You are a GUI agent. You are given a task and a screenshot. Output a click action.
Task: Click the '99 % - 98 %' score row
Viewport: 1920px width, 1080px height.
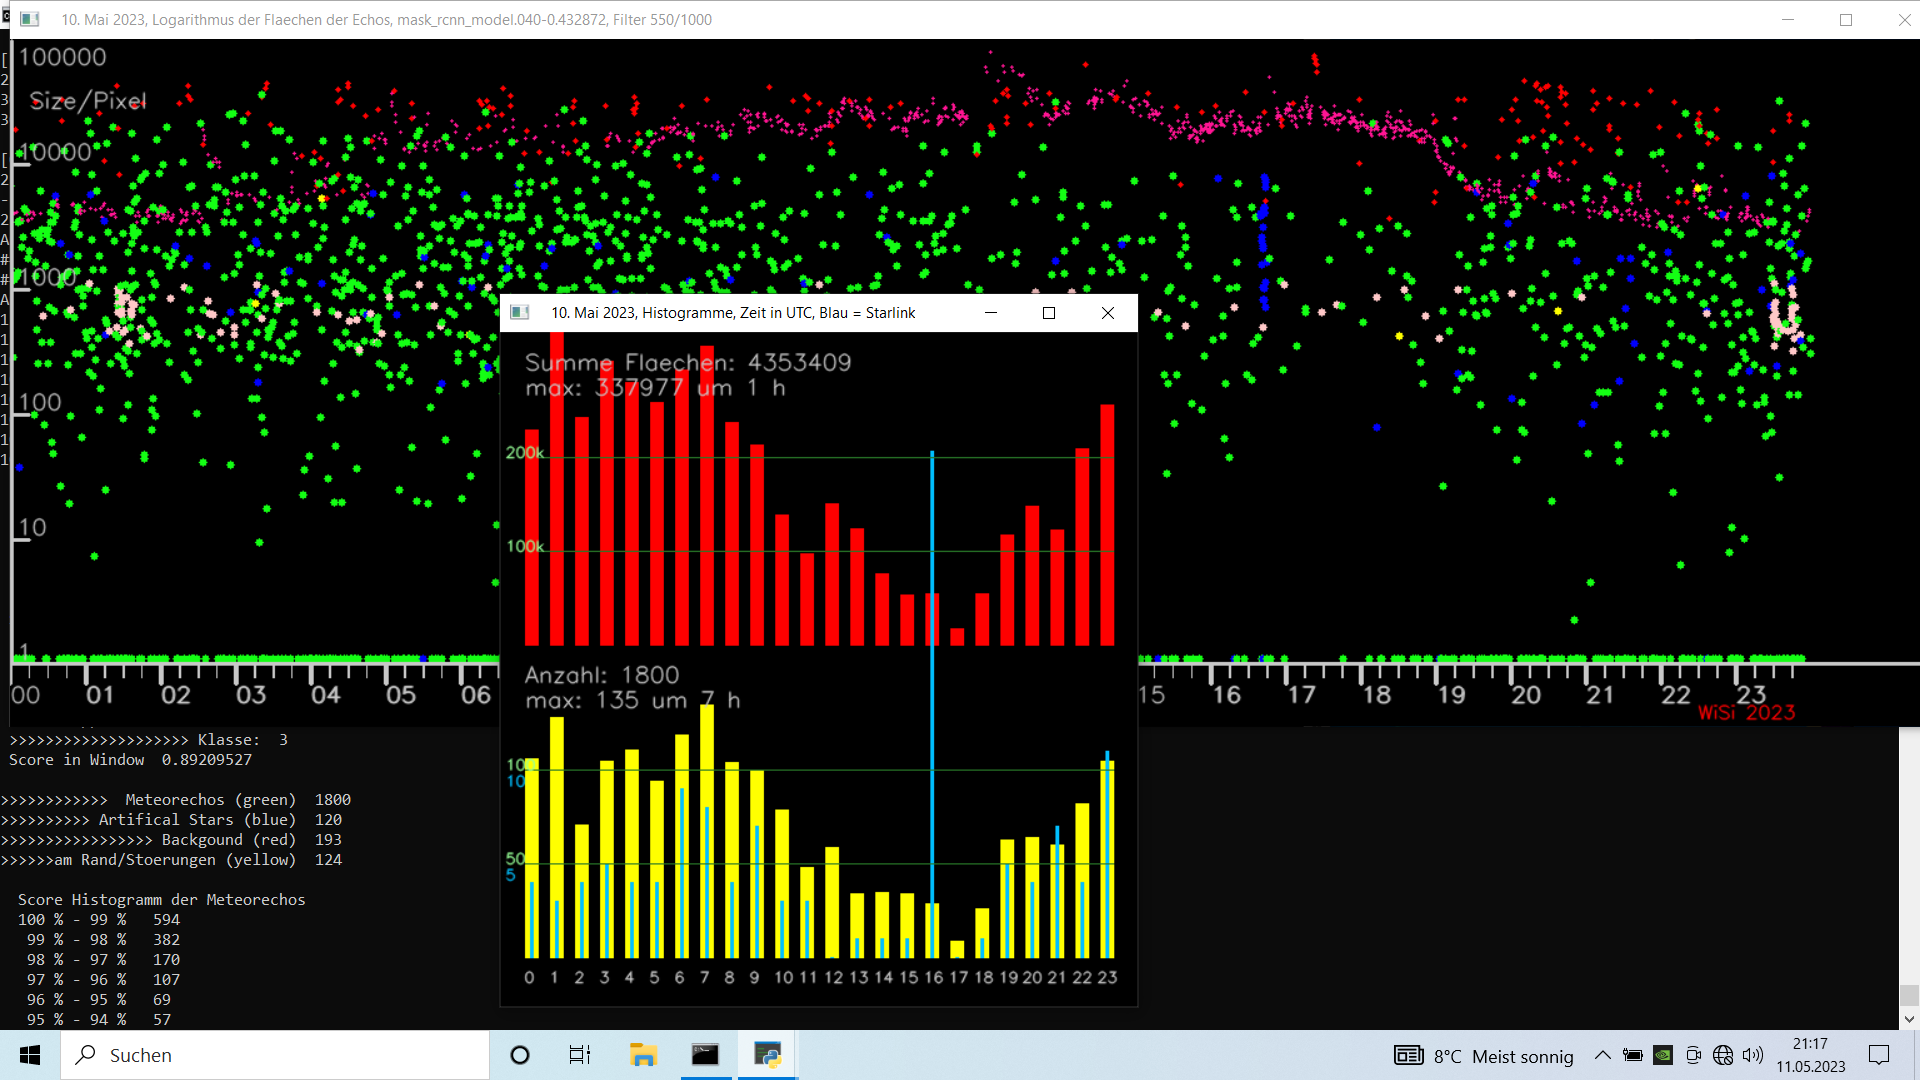[x=103, y=940]
